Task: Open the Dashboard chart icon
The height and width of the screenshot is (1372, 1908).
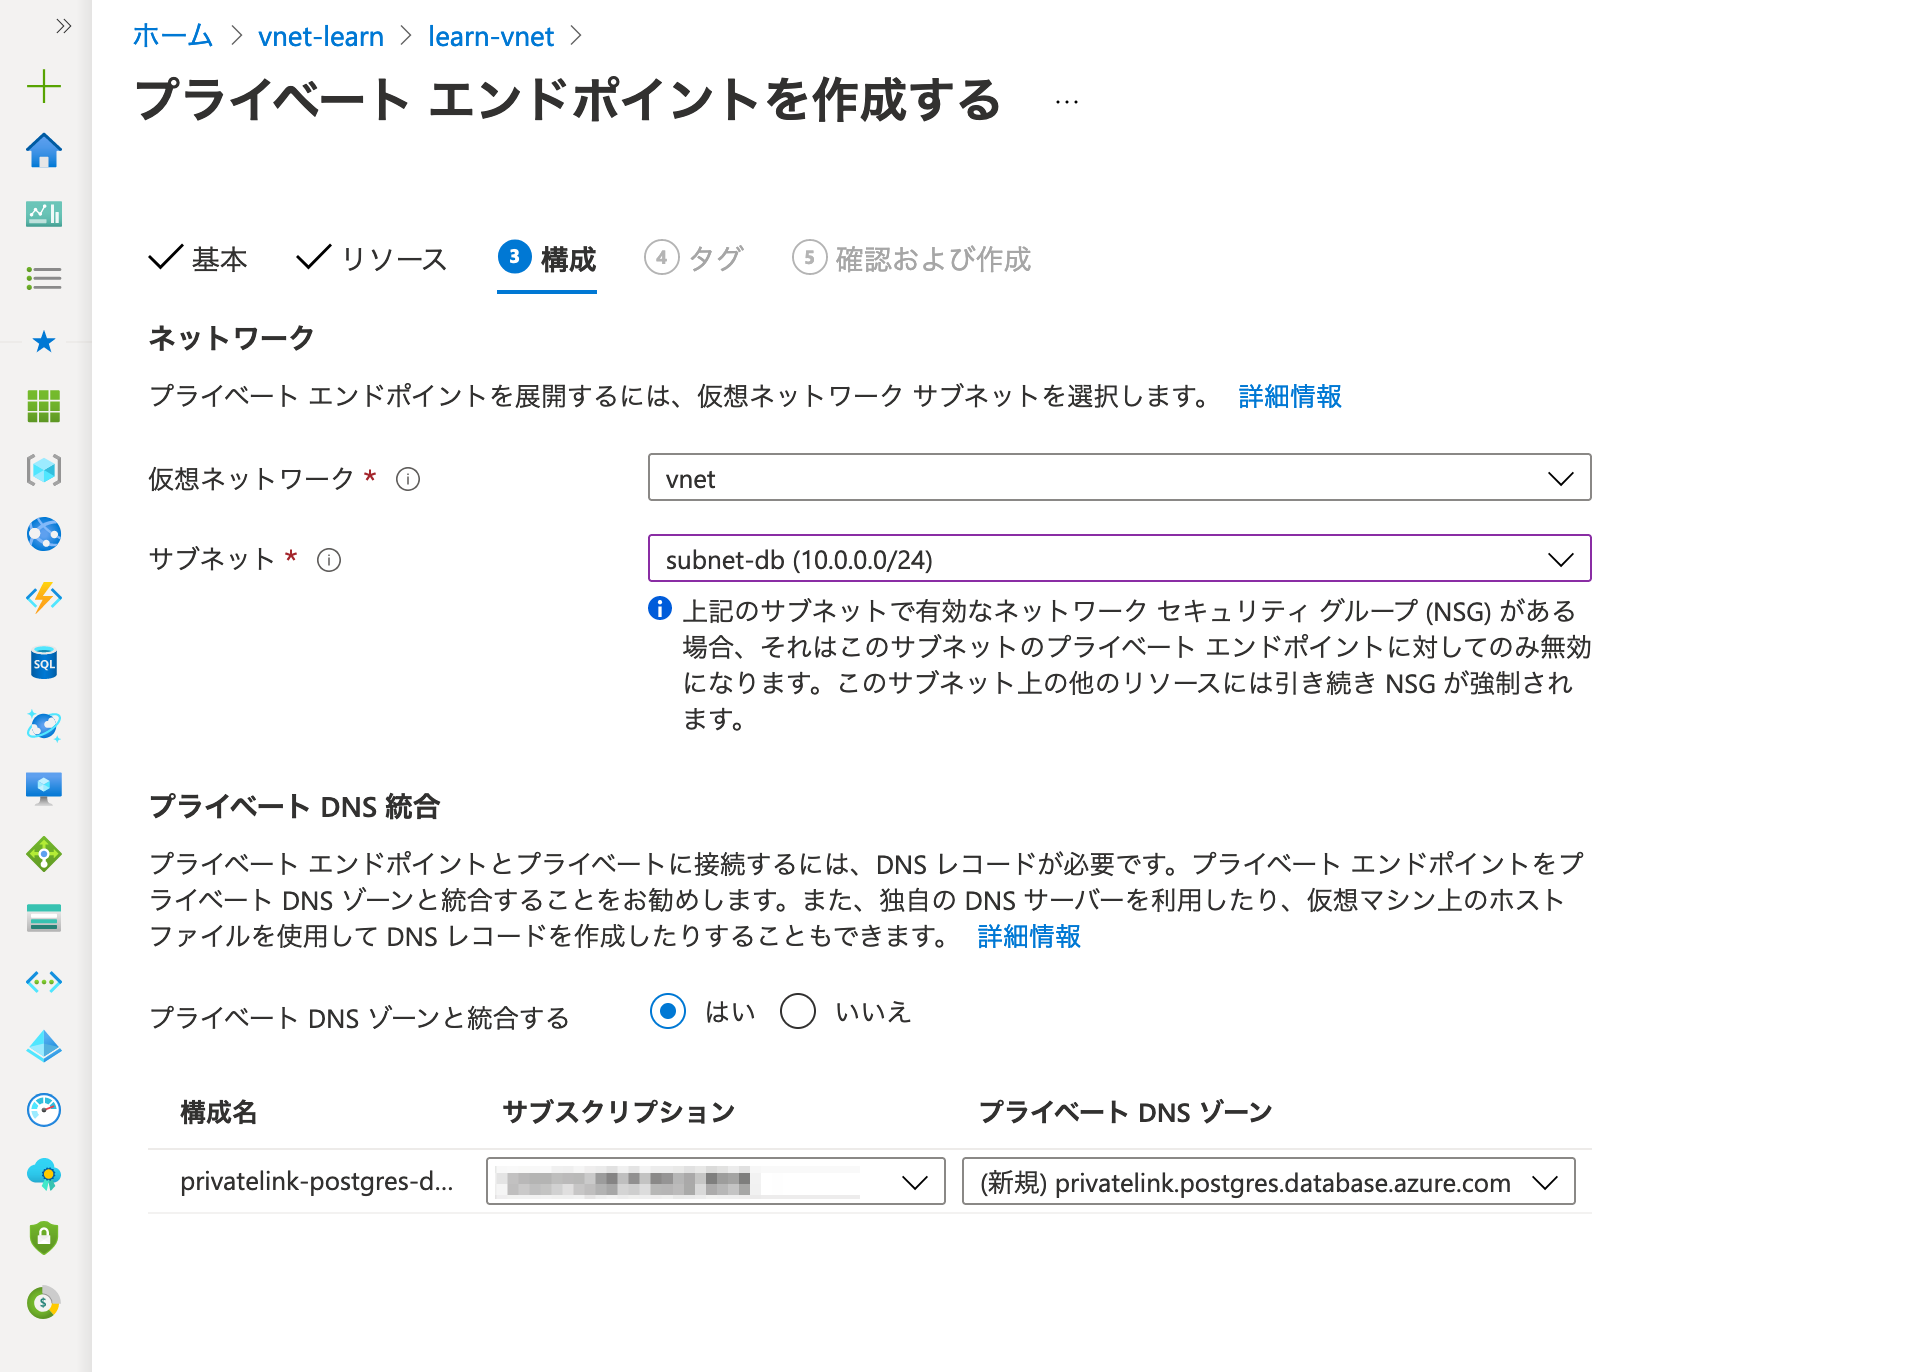Action: (44, 214)
